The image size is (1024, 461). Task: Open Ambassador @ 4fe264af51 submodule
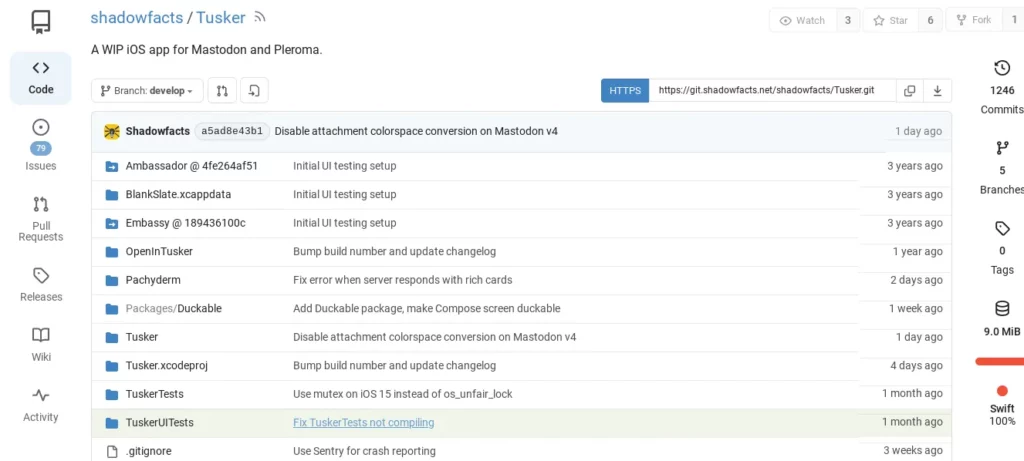coord(191,166)
